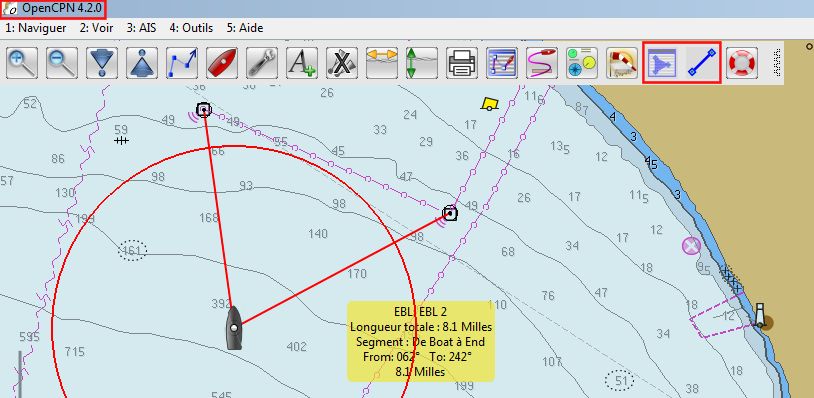Image resolution: width=814 pixels, height=398 pixels.
Task: Show currents with horizontal arrows icon
Action: click(x=382, y=63)
